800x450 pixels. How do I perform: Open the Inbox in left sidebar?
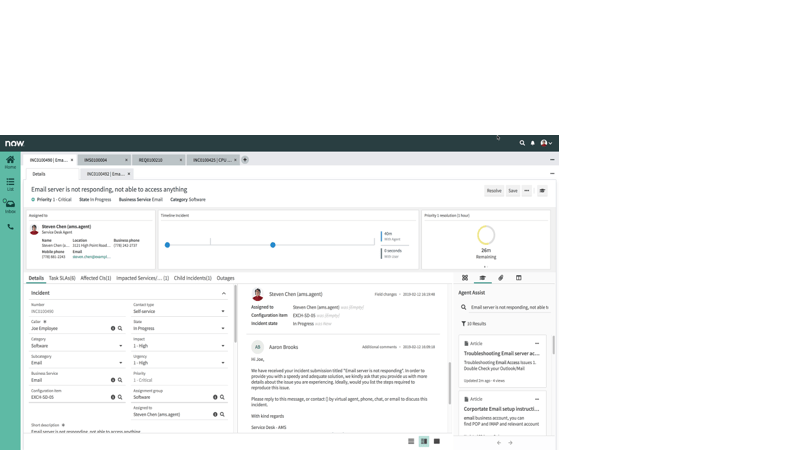click(x=10, y=206)
